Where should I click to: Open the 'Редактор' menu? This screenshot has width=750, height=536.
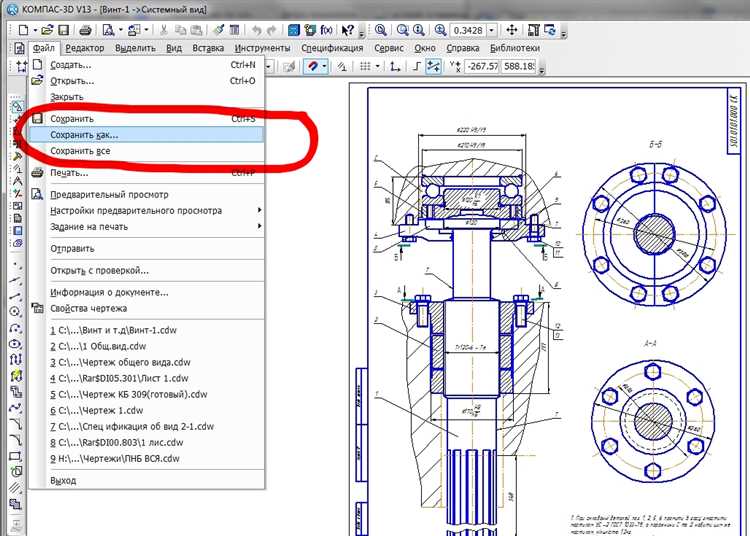[x=85, y=48]
